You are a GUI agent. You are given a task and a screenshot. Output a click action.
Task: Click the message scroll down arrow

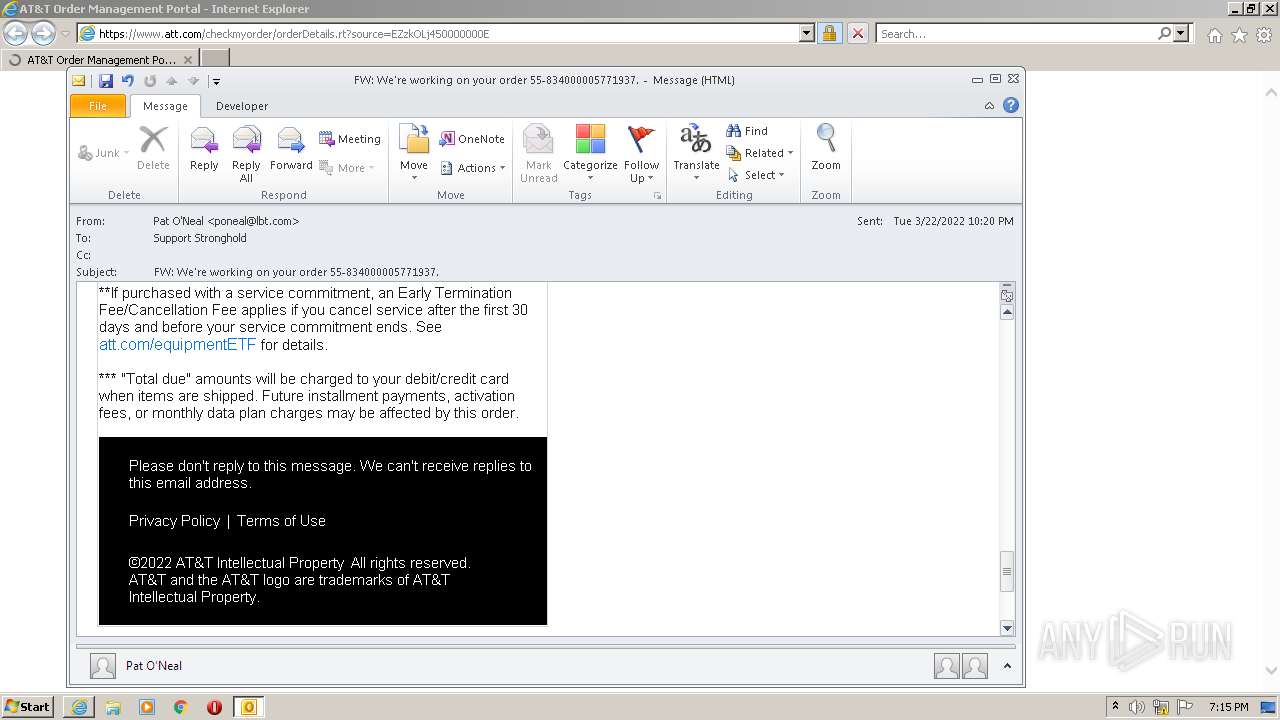click(x=1007, y=628)
